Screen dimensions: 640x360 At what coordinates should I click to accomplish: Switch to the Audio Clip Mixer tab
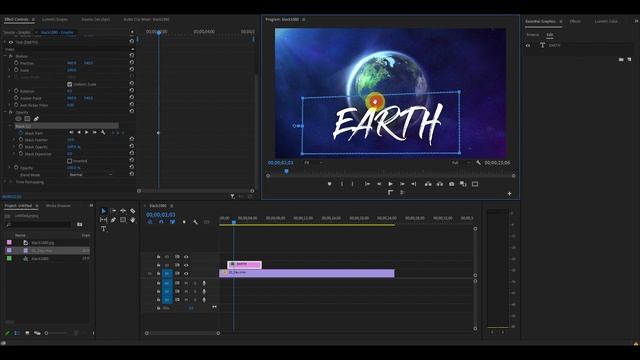(x=147, y=19)
